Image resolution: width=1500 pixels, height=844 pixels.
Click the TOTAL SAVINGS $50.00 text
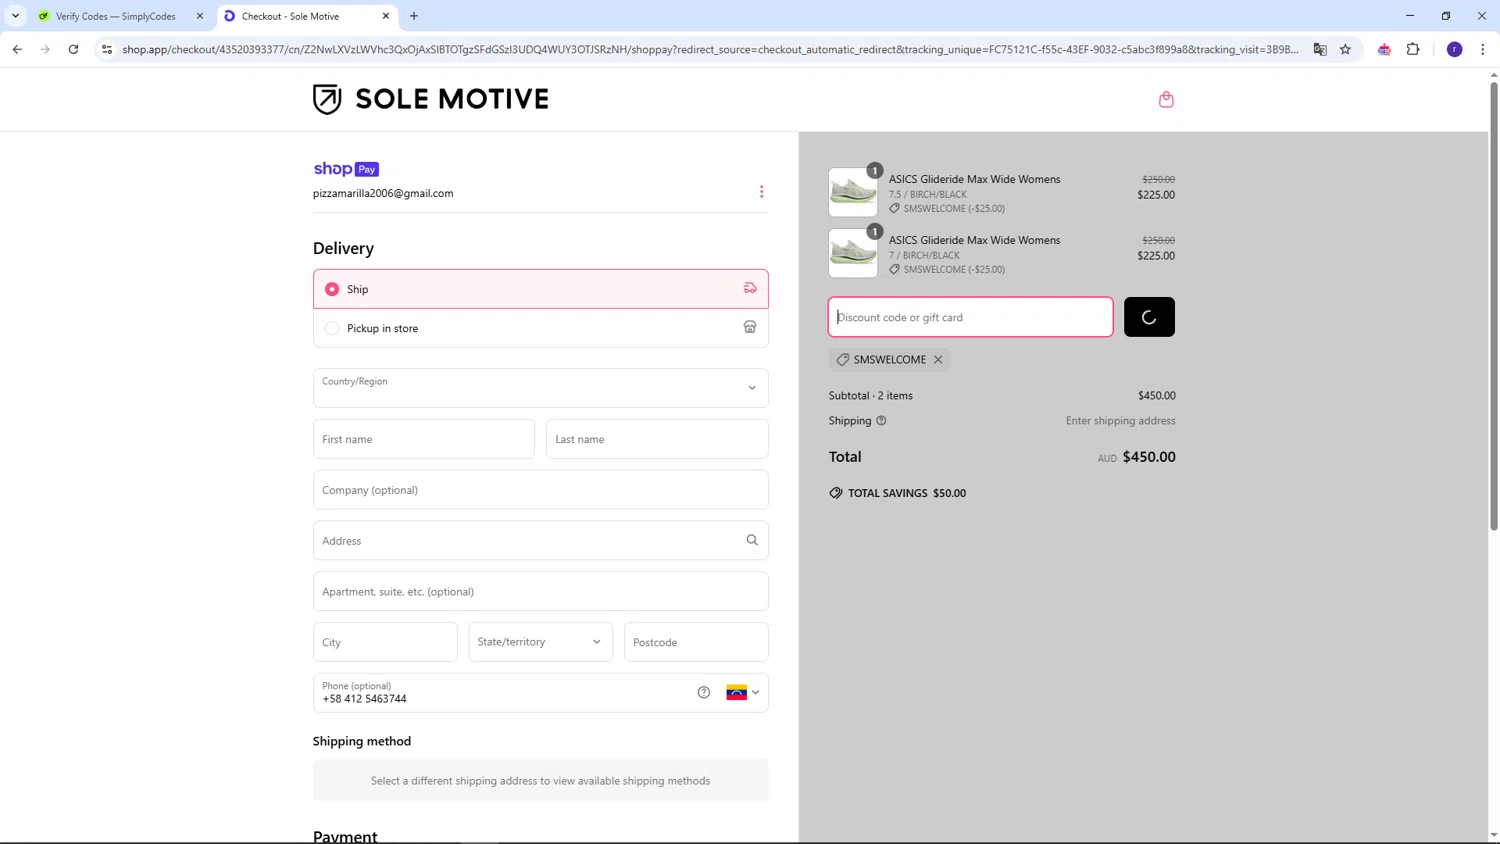tap(907, 493)
